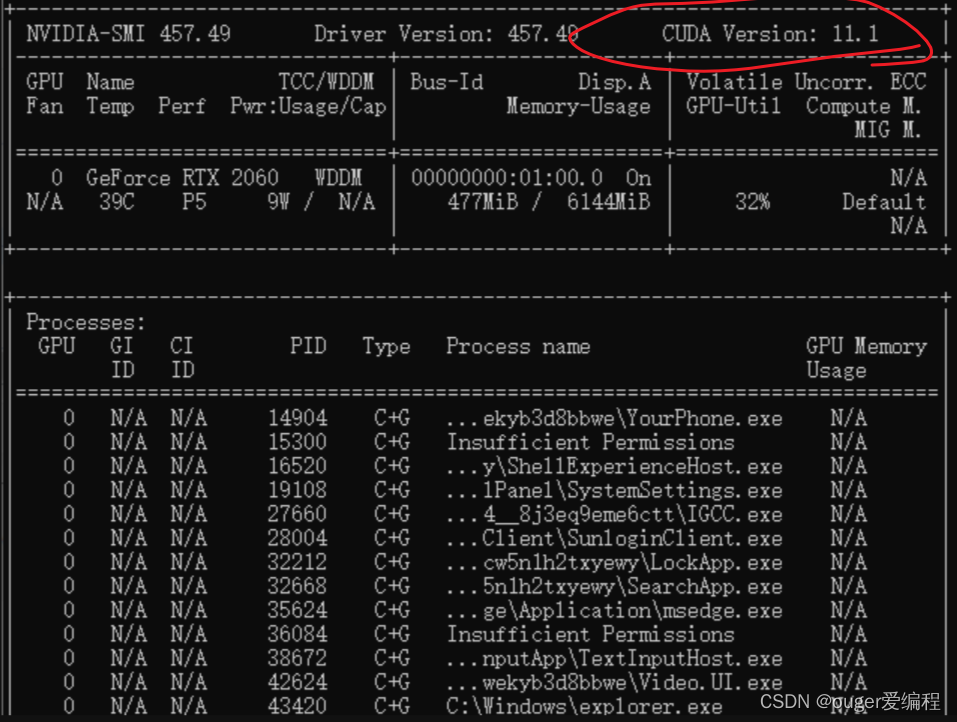Click the 32% GPU-Util reading
This screenshot has width=957, height=722.
tap(752, 201)
